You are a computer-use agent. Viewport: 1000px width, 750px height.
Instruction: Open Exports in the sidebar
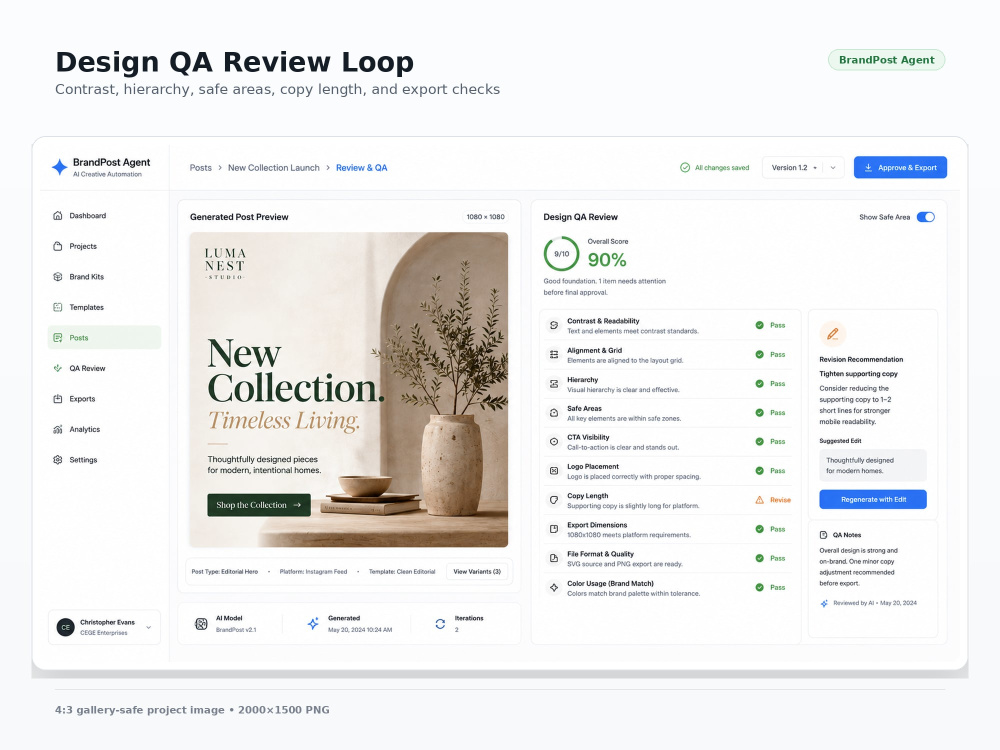point(105,399)
